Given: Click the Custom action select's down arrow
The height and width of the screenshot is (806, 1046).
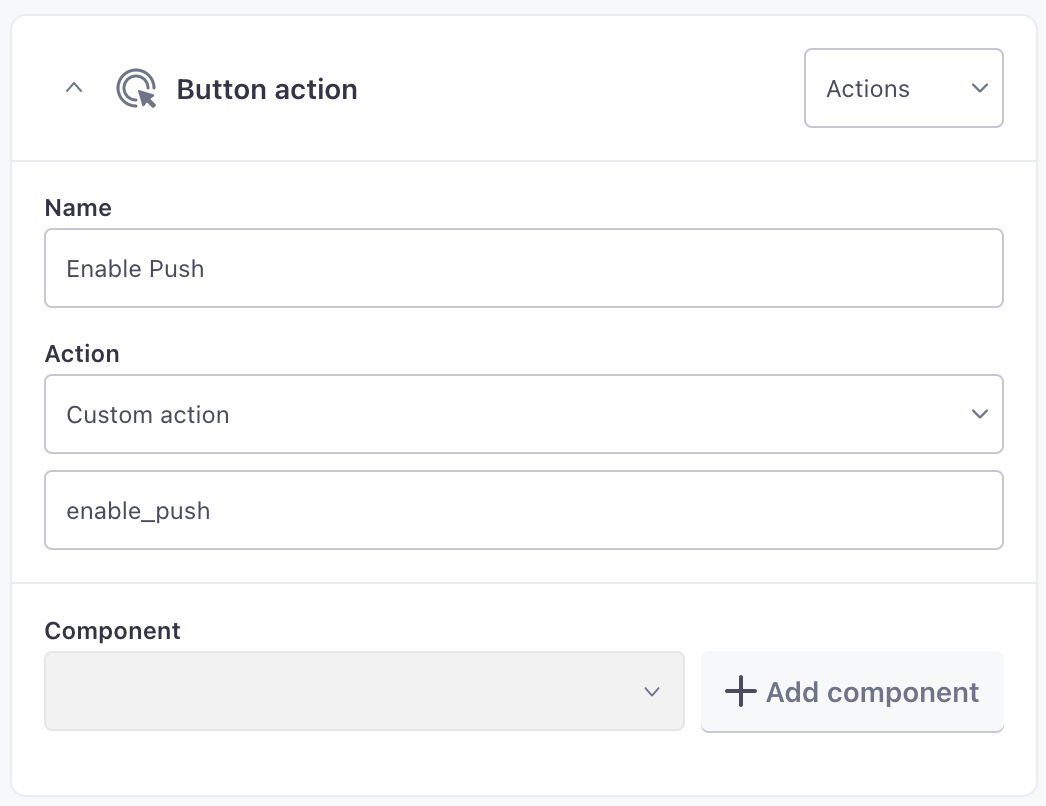Looking at the screenshot, I should (x=979, y=414).
